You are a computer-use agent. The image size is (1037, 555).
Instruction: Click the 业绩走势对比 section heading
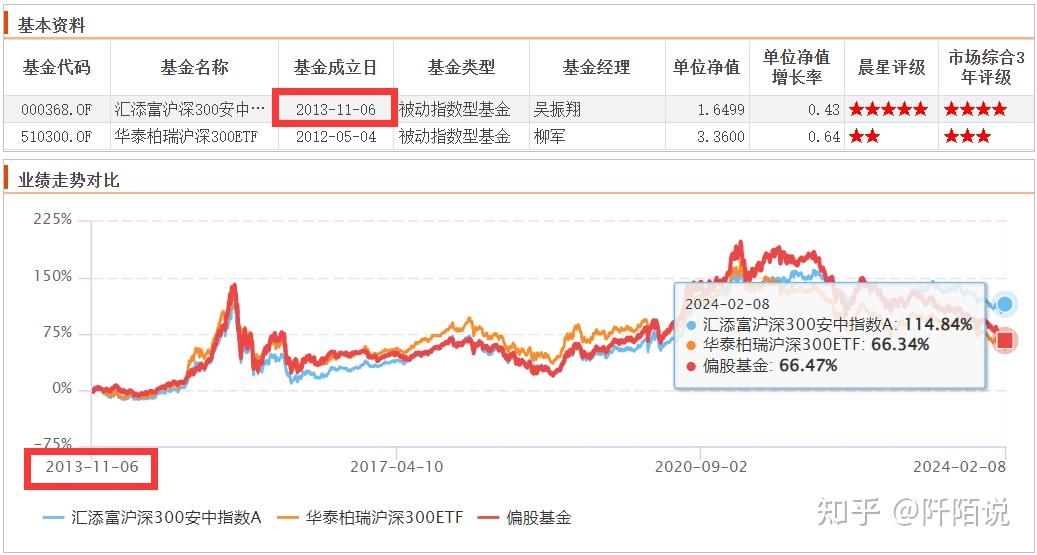(69, 180)
